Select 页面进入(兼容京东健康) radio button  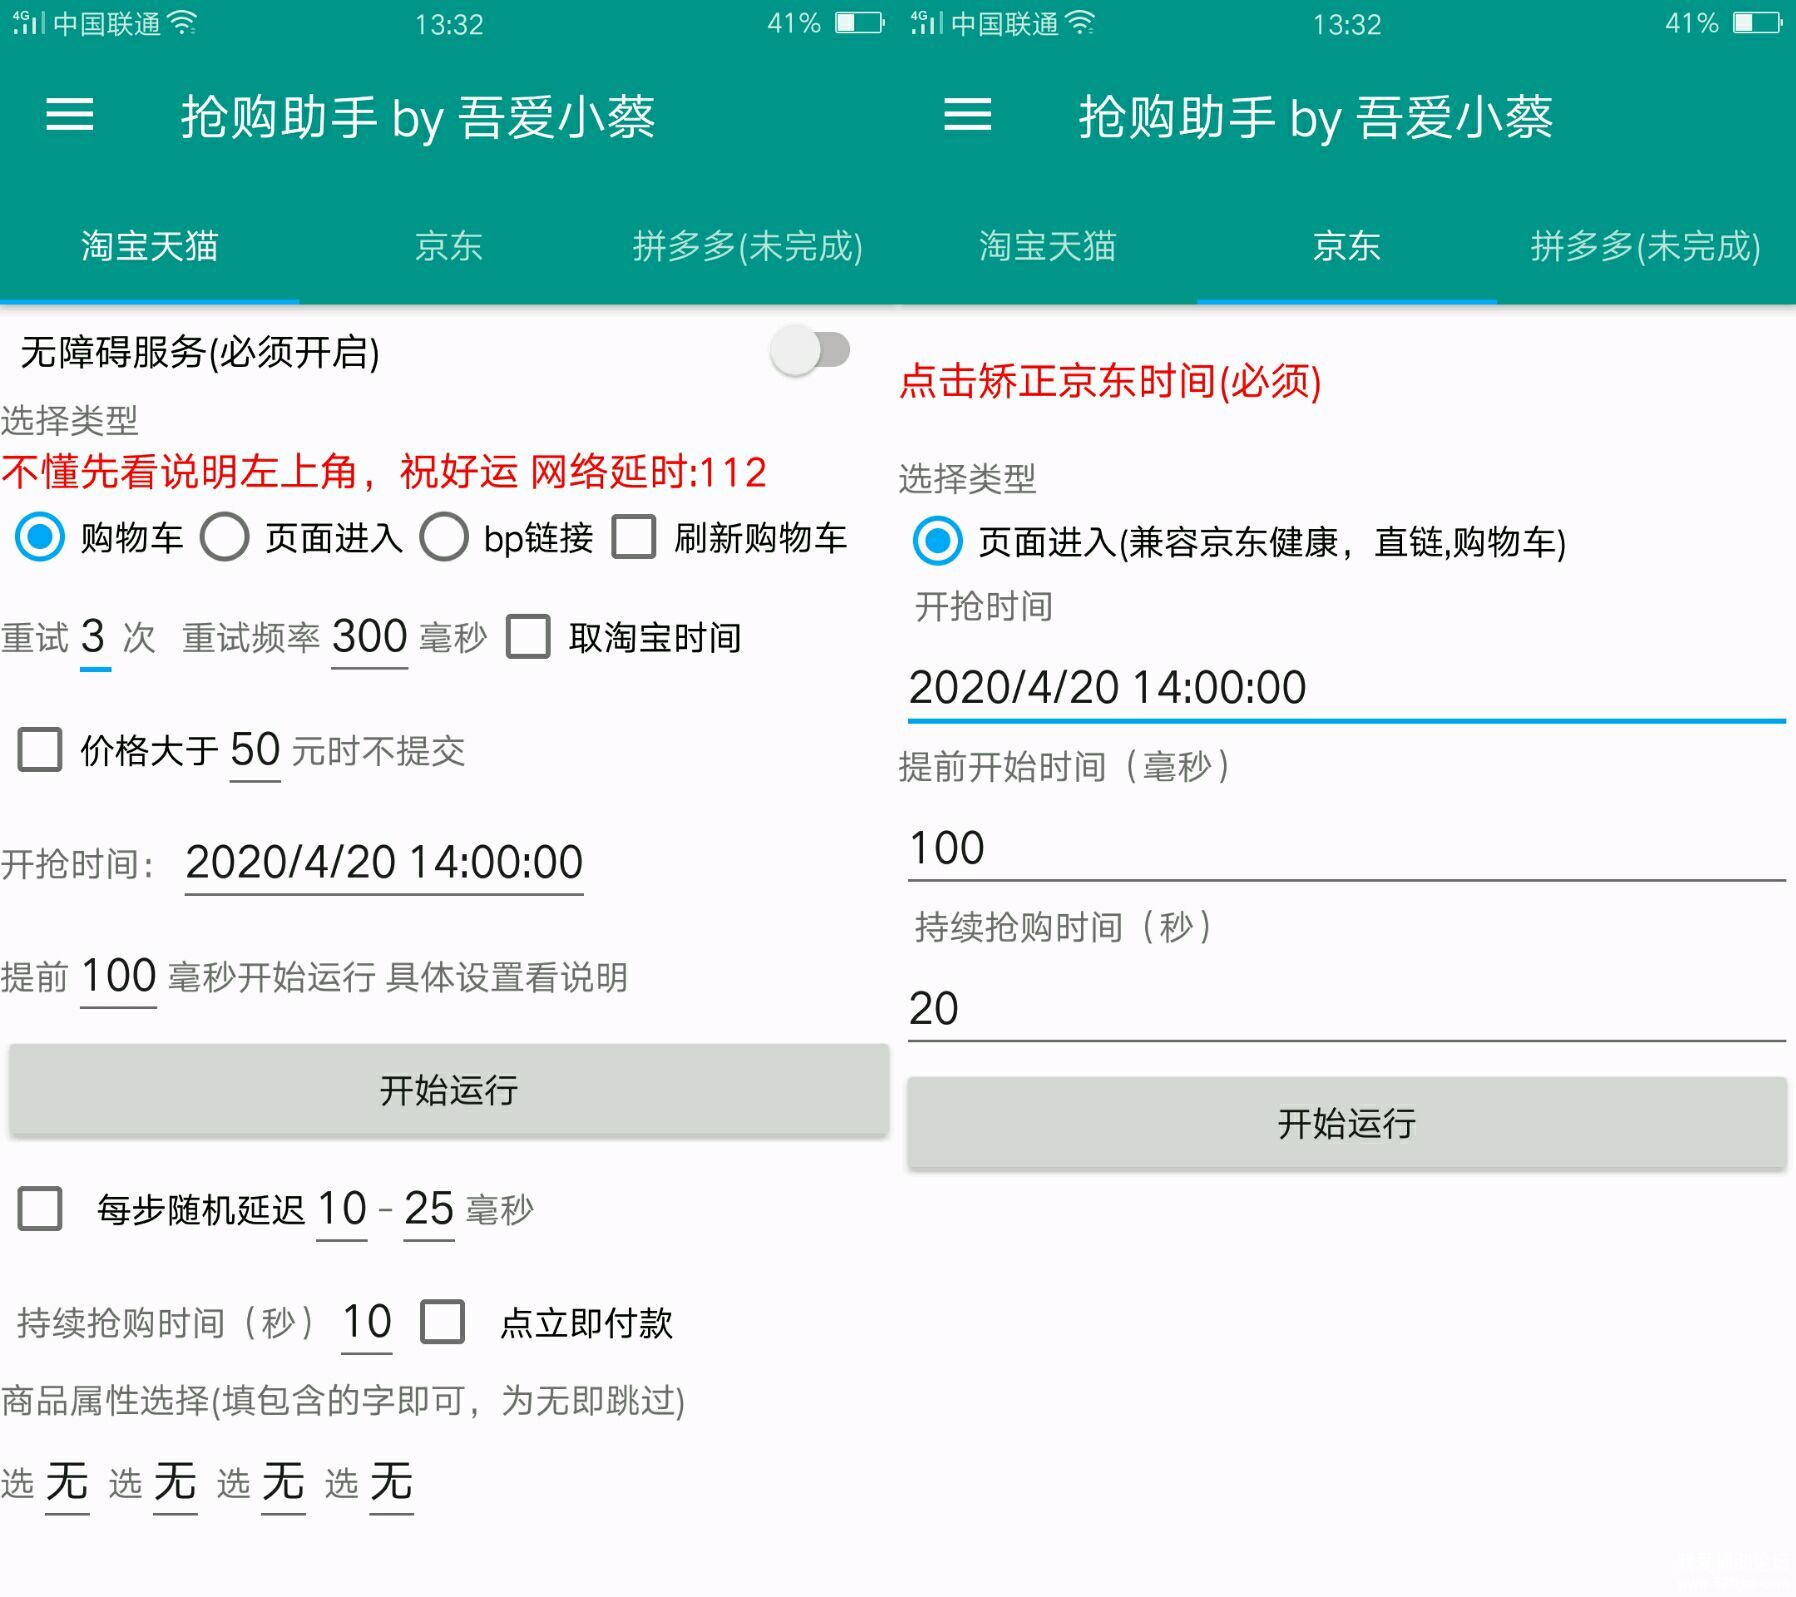(x=937, y=542)
